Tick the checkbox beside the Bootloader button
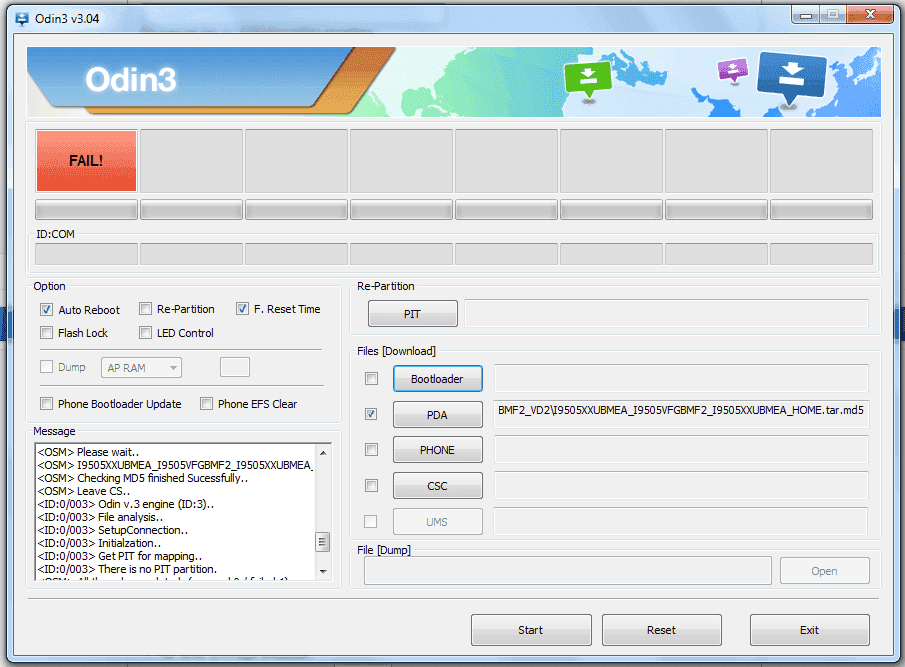The width and height of the screenshot is (905, 667). coord(372,379)
